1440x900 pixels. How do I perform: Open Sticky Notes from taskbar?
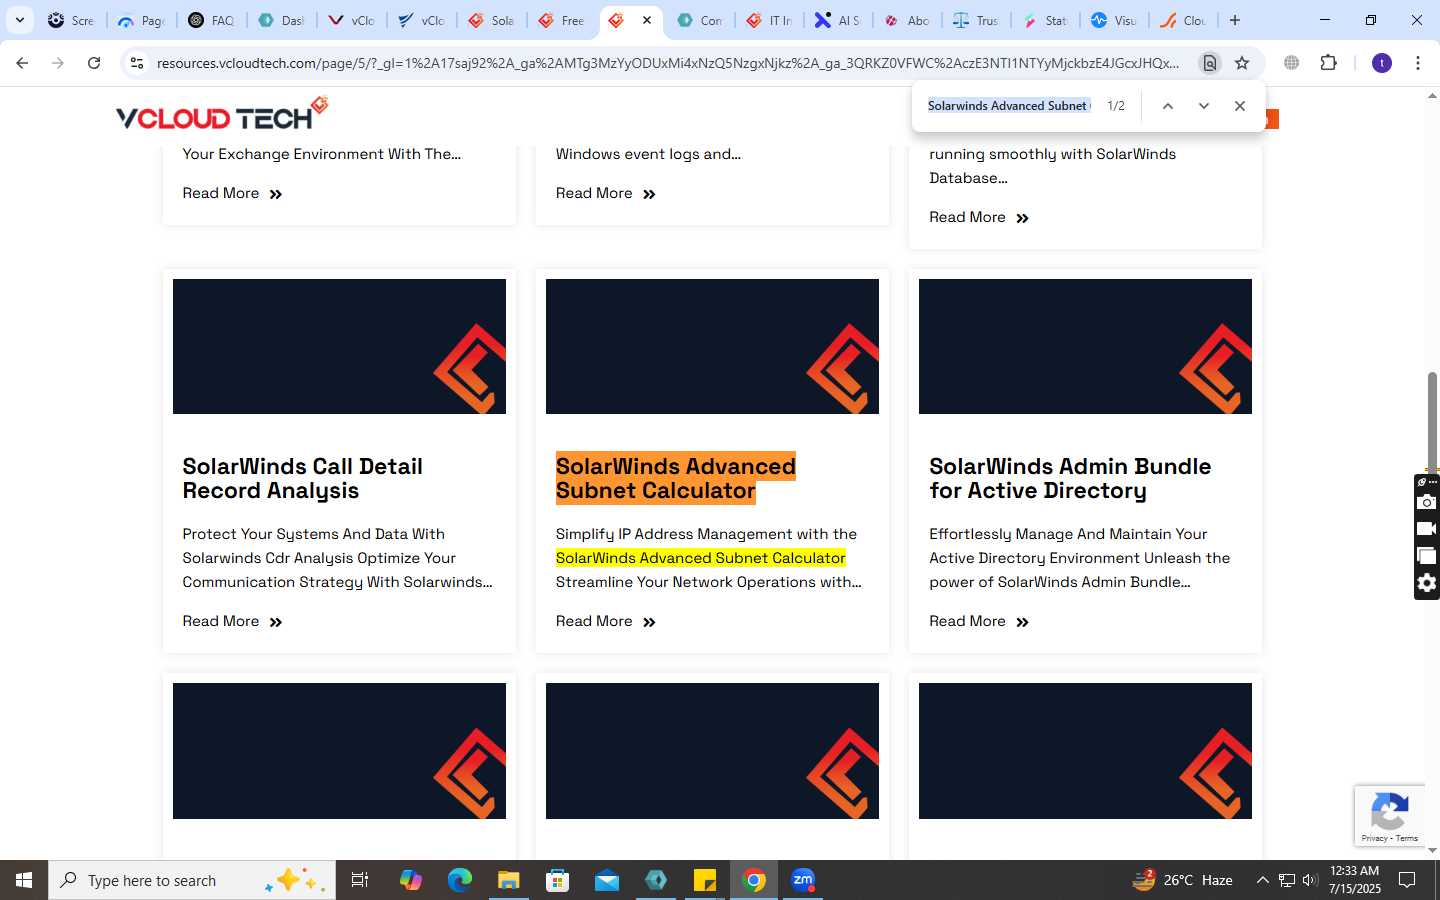click(705, 880)
